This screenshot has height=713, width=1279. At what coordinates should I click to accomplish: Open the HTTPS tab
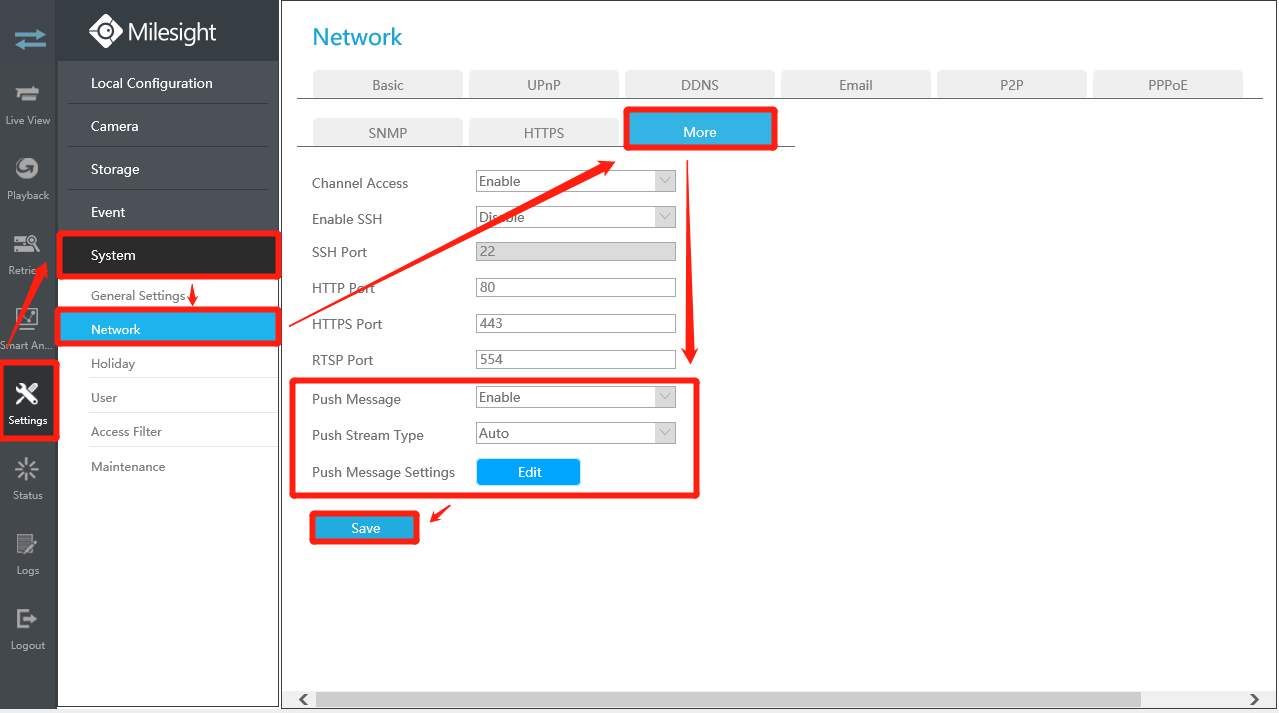coord(544,132)
